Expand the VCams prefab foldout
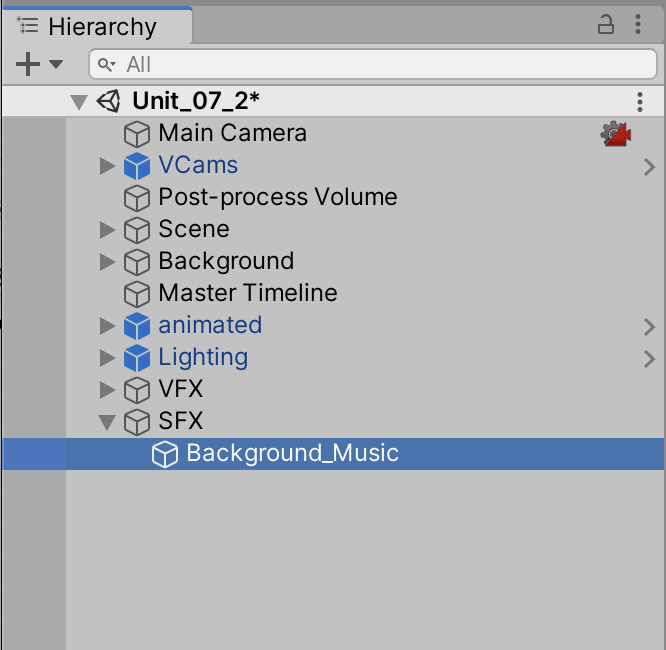Image resolution: width=666 pixels, height=650 pixels. 108,165
